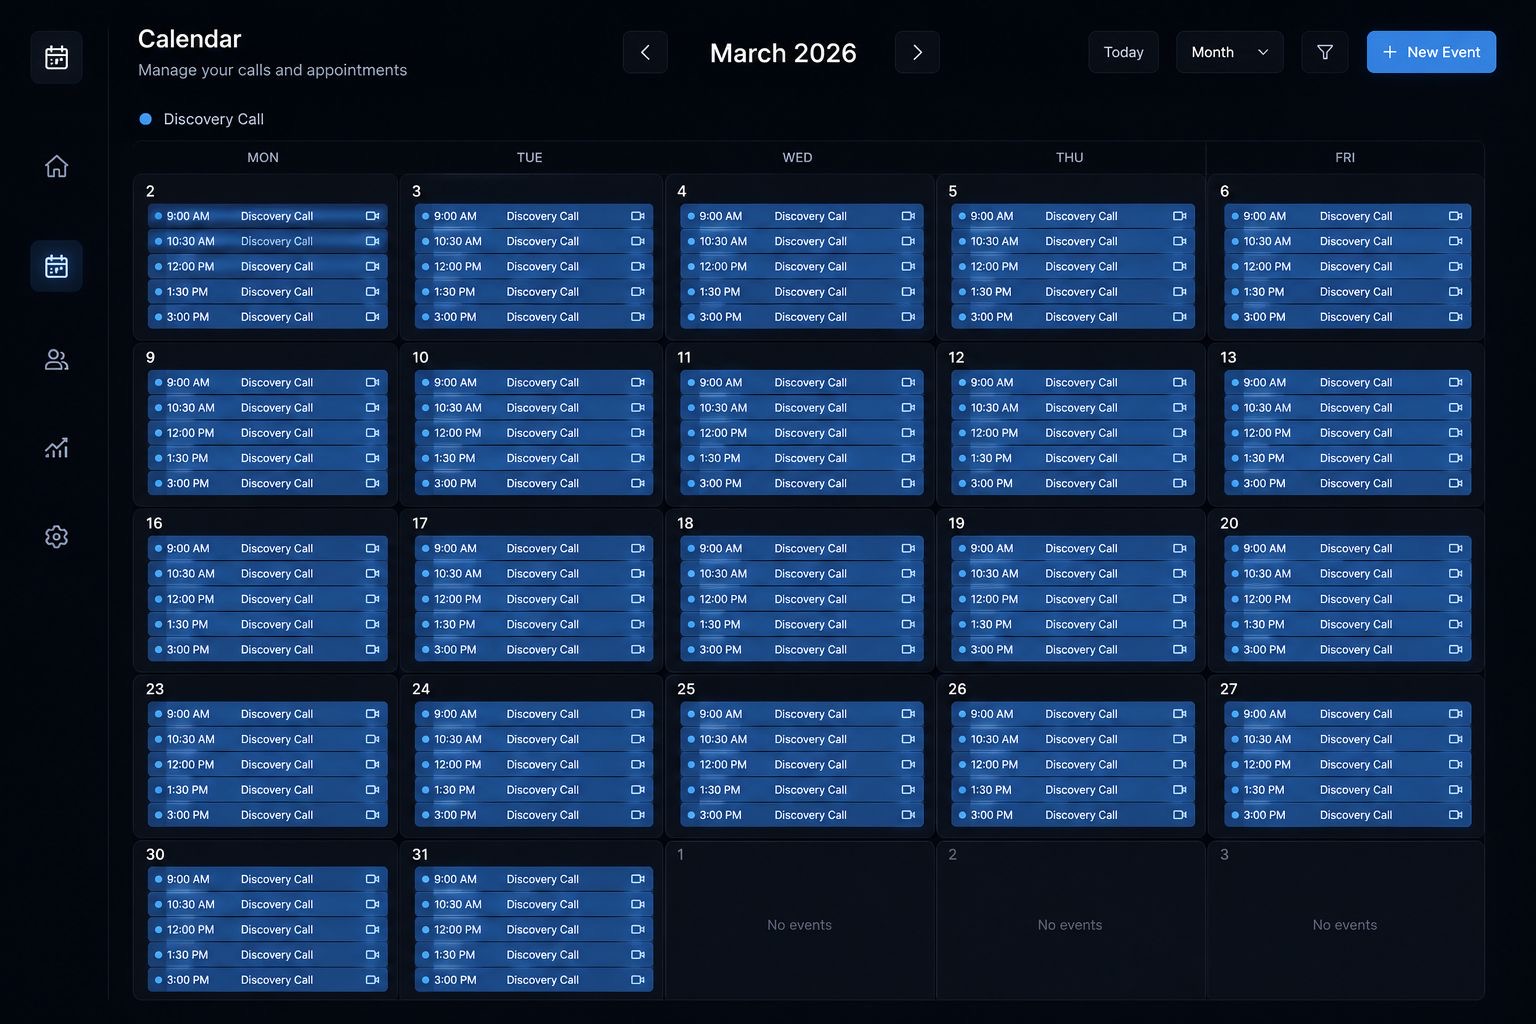Click the THU column header

click(x=1070, y=157)
